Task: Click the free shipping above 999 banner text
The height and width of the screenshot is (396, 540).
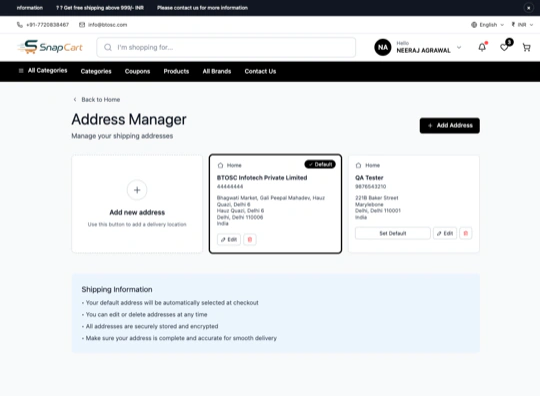Action: [100, 8]
